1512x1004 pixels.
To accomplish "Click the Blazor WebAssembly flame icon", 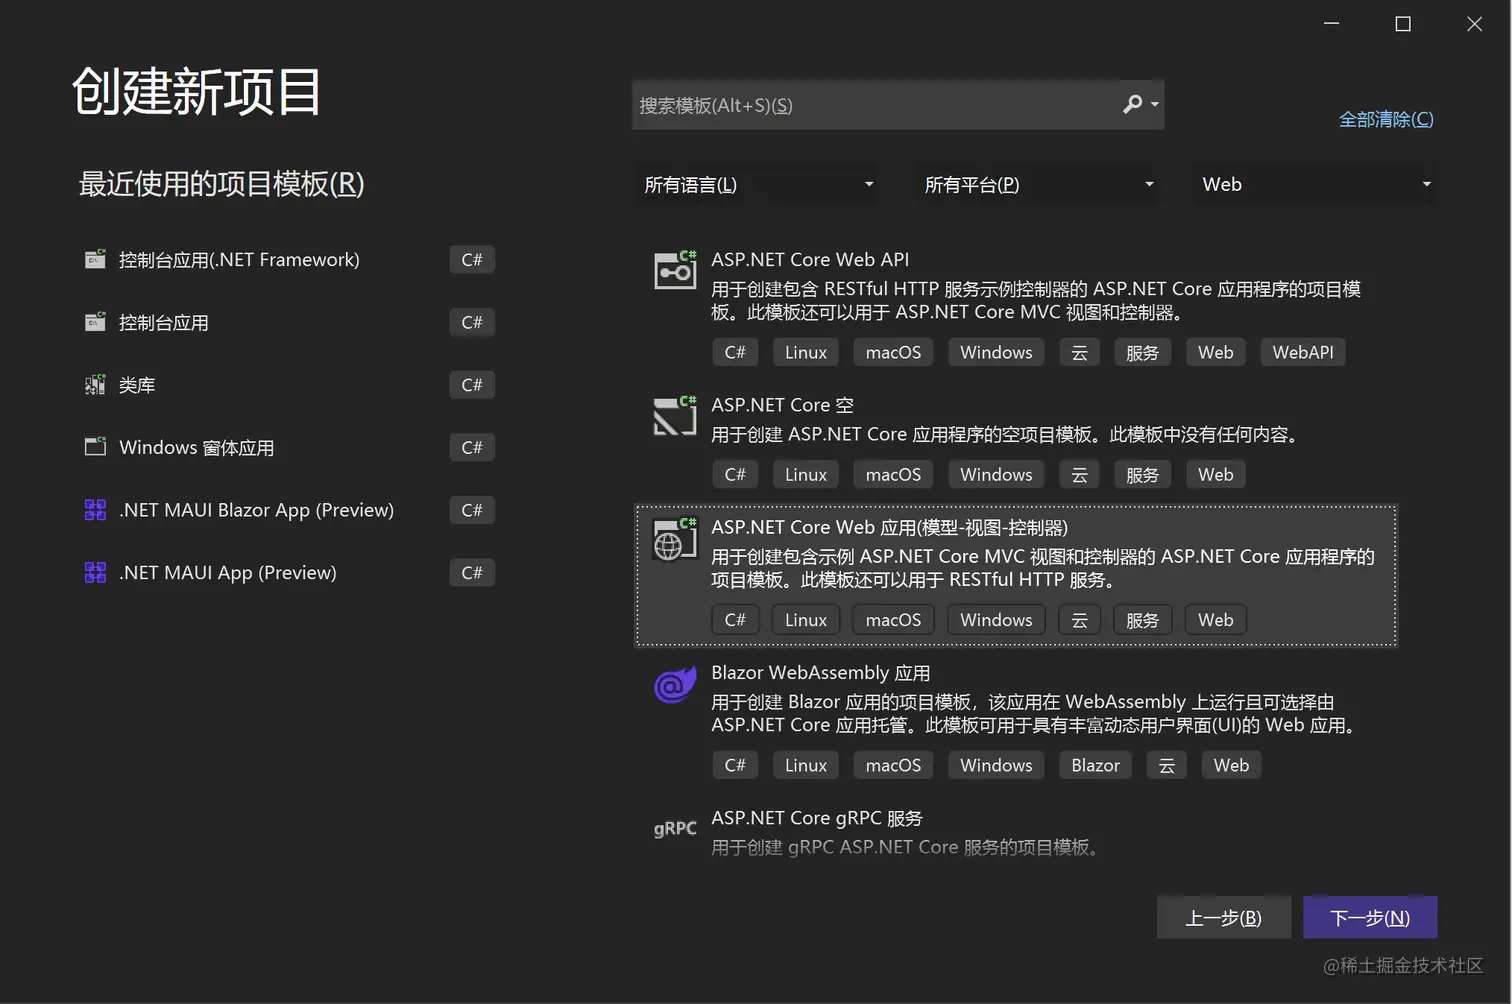I will 675,685.
